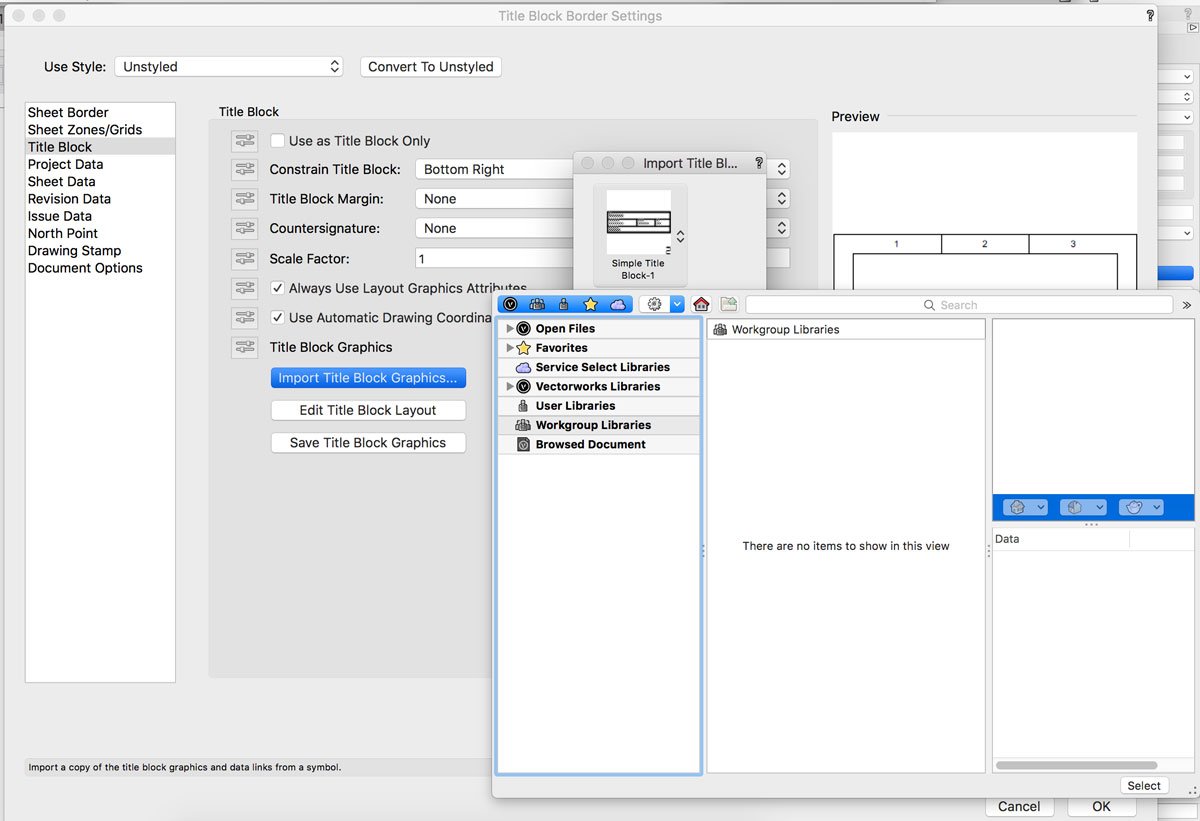The width and height of the screenshot is (1200, 821).
Task: Uncheck Always Use Layout Graphics Attributes
Action: pyautogui.click(x=278, y=288)
